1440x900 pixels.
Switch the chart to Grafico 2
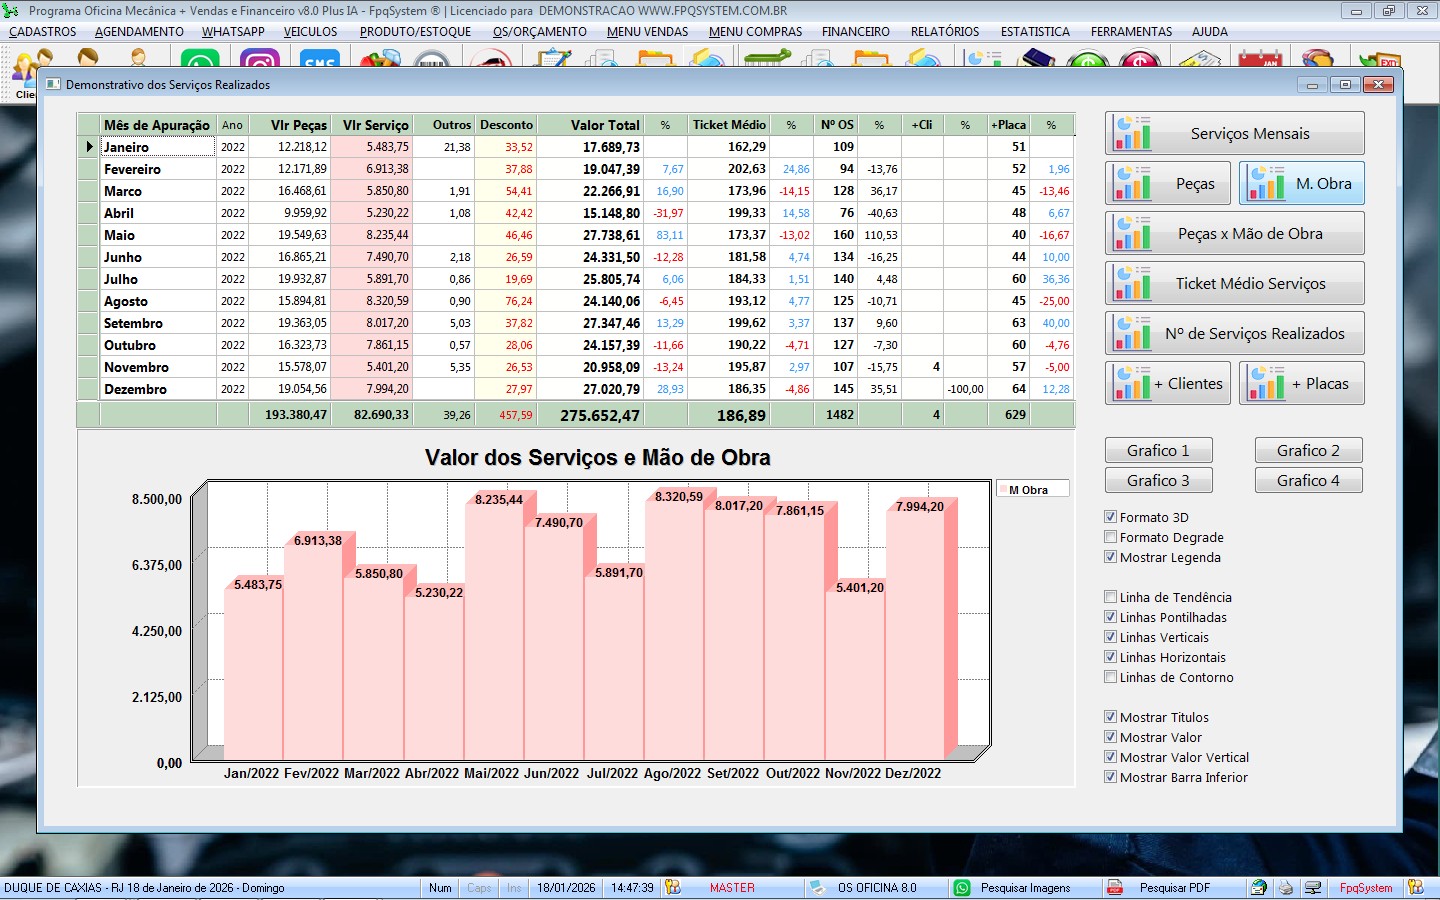coord(1308,451)
